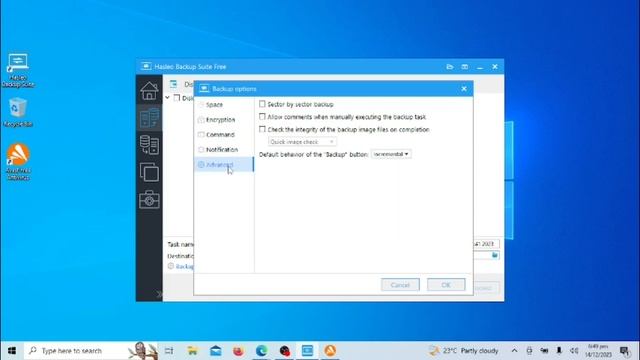Enable Check the integrity of backup image checkbox
The height and width of the screenshot is (360, 640).
(262, 129)
